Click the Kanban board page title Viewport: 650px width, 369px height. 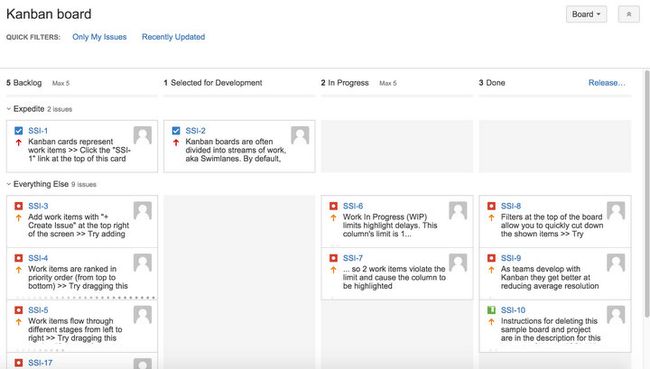(x=49, y=14)
